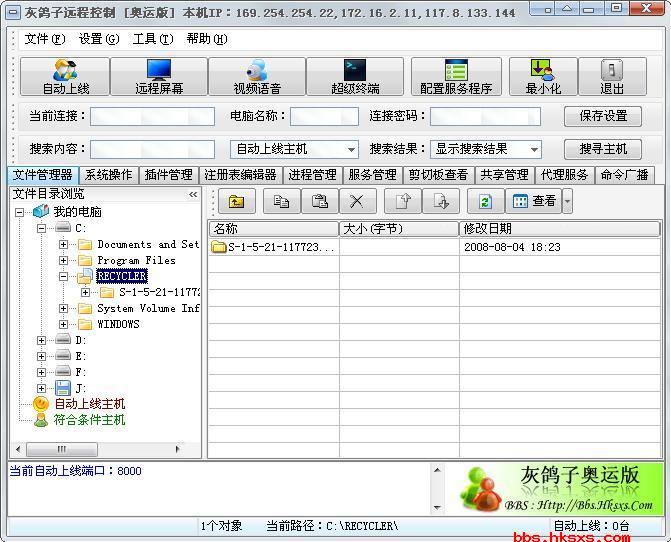671x542 pixels.
Task: Click the 自动上线 (auto online) toolbar icon
Action: pyautogui.click(x=65, y=76)
